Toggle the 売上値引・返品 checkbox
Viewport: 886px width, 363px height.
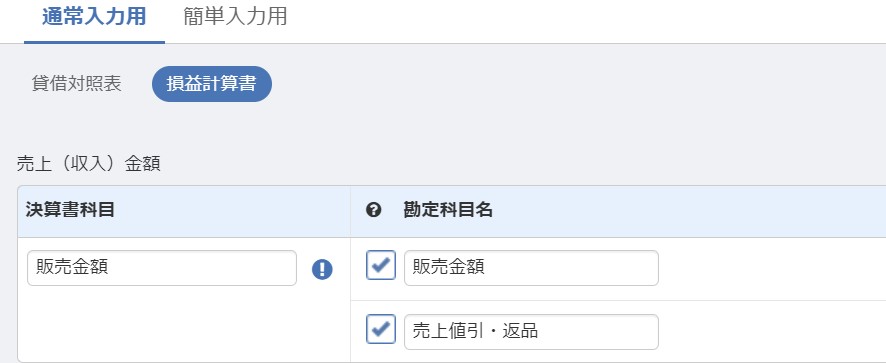[381, 329]
